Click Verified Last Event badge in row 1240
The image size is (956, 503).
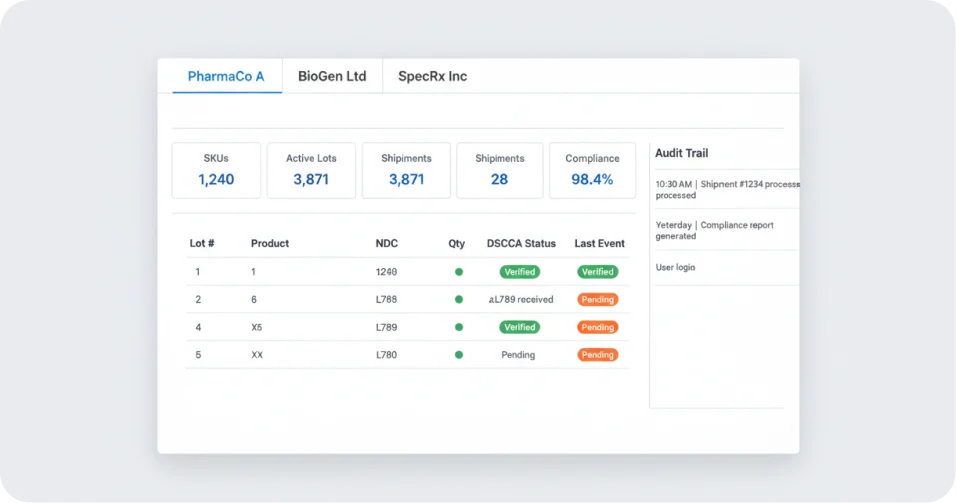[x=598, y=272]
